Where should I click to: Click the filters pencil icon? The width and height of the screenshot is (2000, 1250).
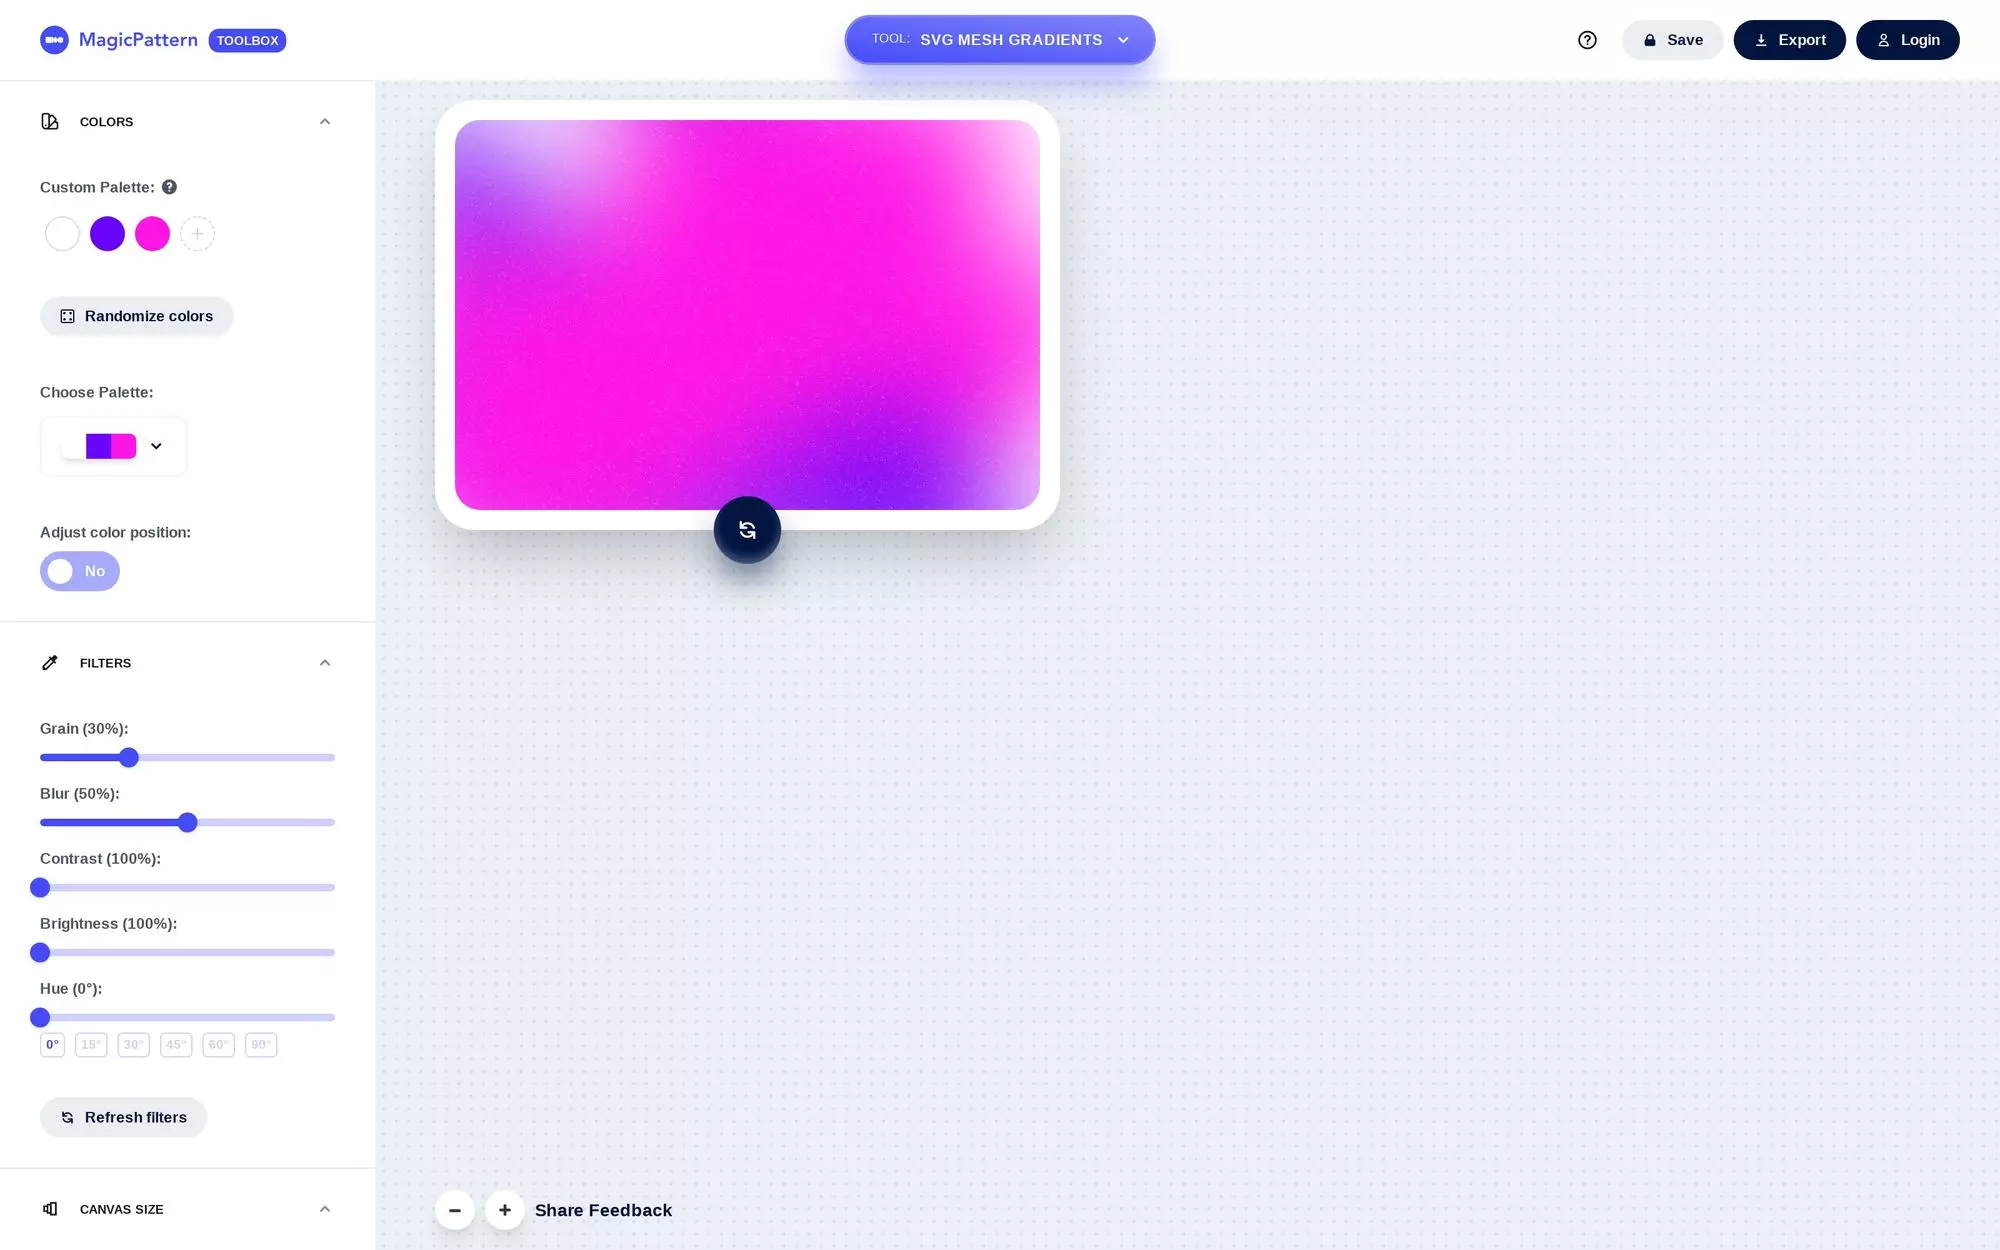click(49, 662)
